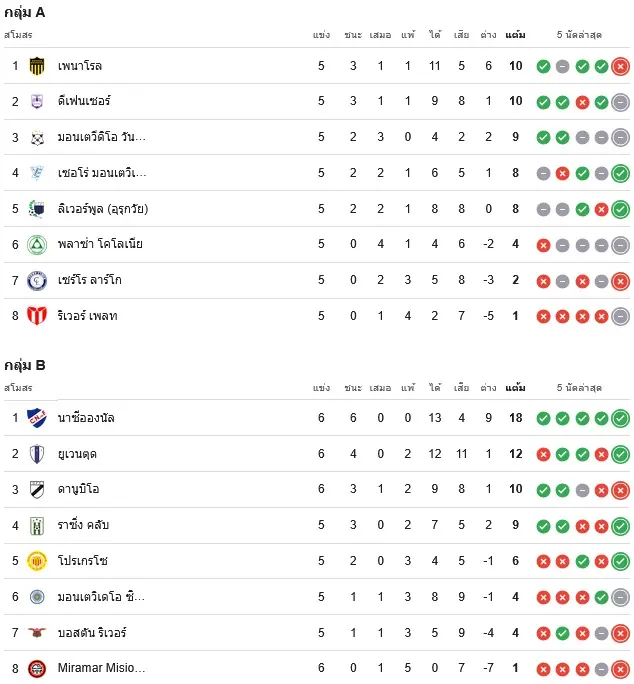Click Defensor's latest match draw indicator
Image resolution: width=634 pixels, height=684 pixels.
[x=620, y=102]
